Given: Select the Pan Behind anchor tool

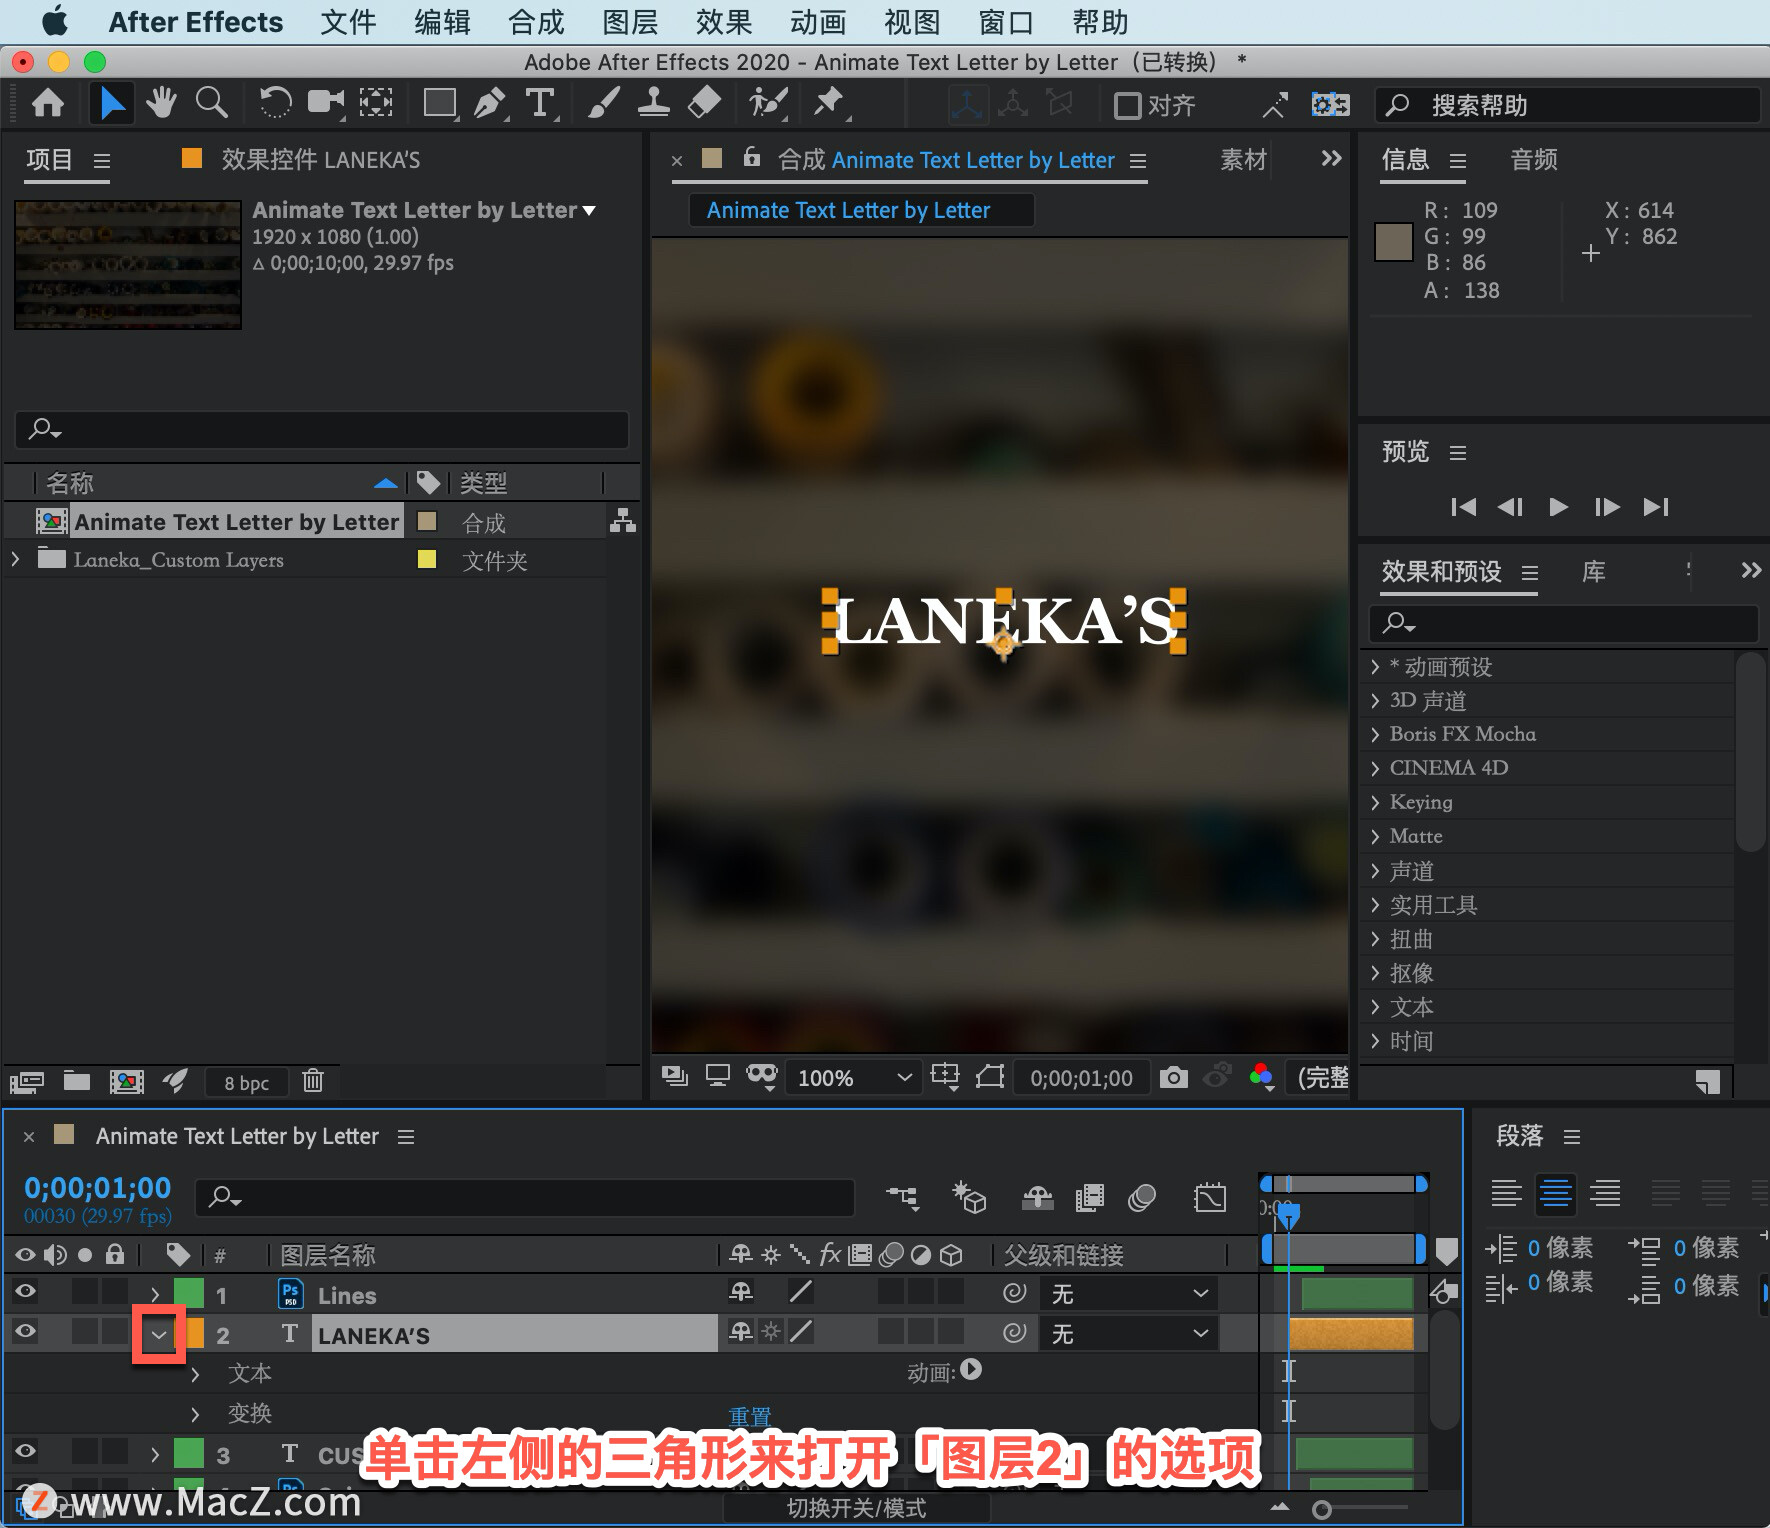Looking at the screenshot, I should tap(376, 103).
